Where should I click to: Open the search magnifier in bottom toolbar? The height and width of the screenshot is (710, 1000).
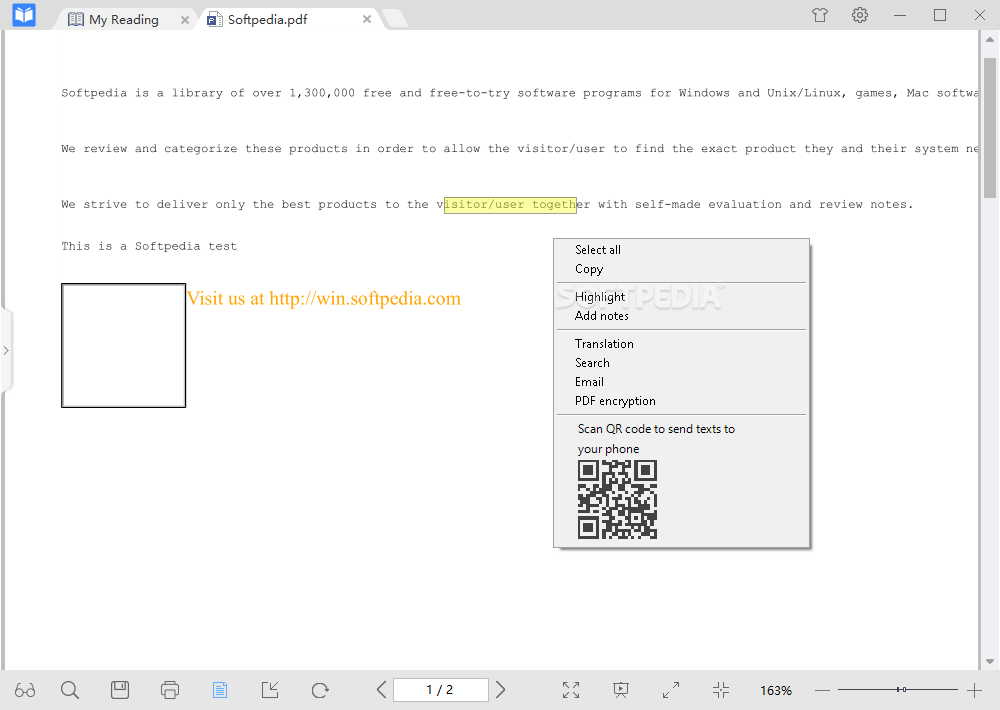pyautogui.click(x=70, y=690)
